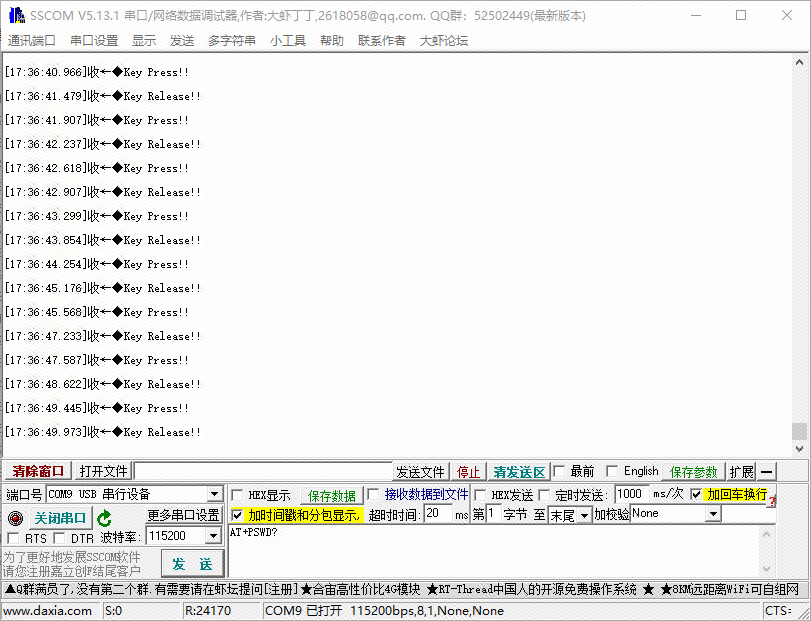
Task: Expand the 端口号 COM9 port dropdown
Action: click(x=214, y=495)
